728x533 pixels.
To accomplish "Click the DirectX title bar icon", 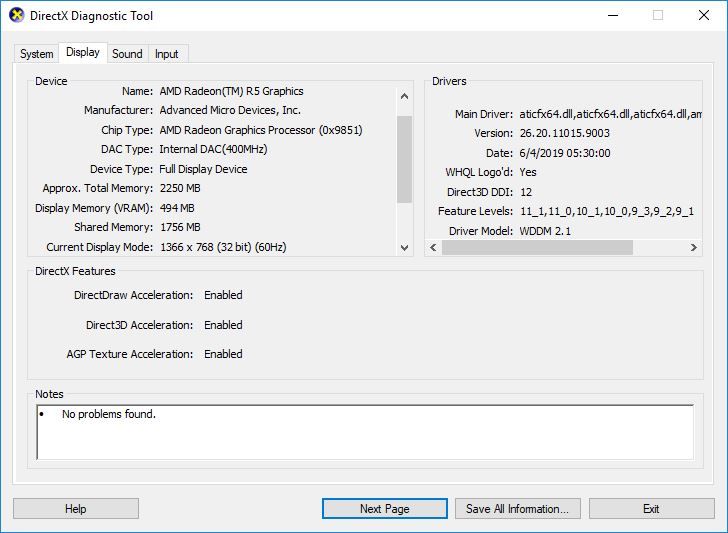I will click(17, 15).
